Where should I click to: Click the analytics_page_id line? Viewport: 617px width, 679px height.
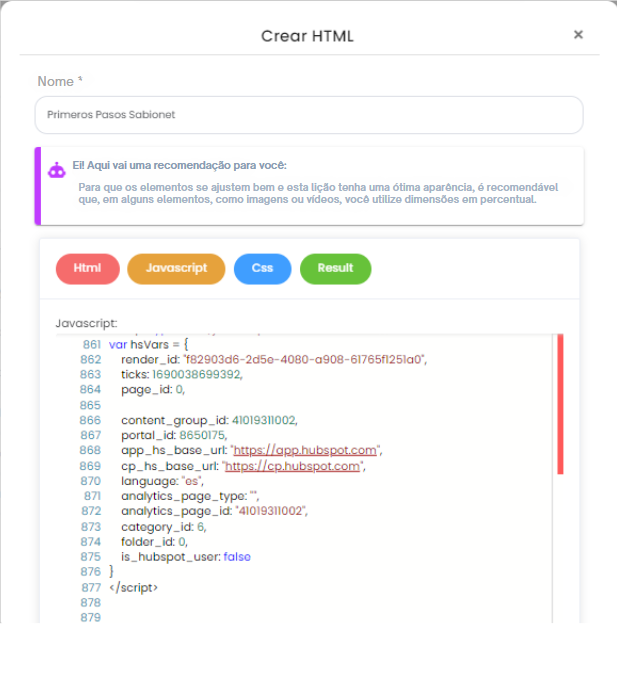coord(214,511)
